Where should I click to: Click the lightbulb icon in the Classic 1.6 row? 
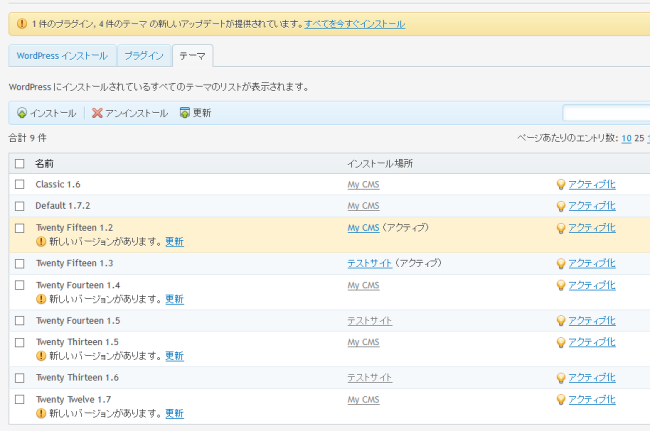(x=561, y=184)
